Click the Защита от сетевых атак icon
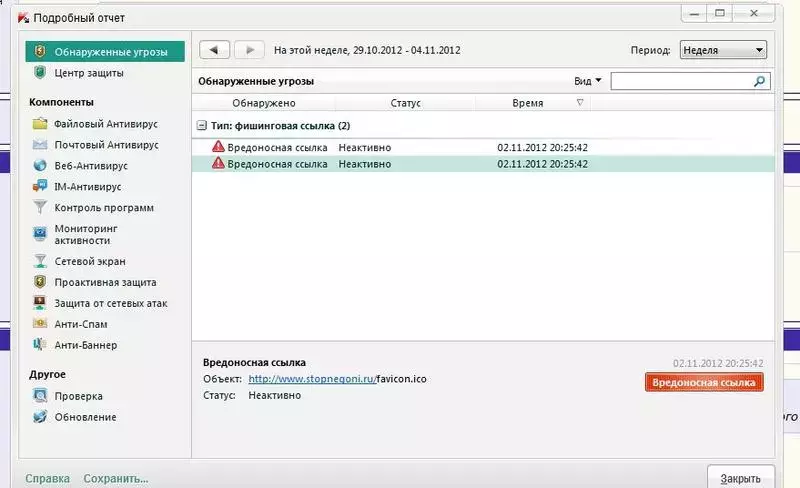This screenshot has height=488, width=800. [40, 303]
